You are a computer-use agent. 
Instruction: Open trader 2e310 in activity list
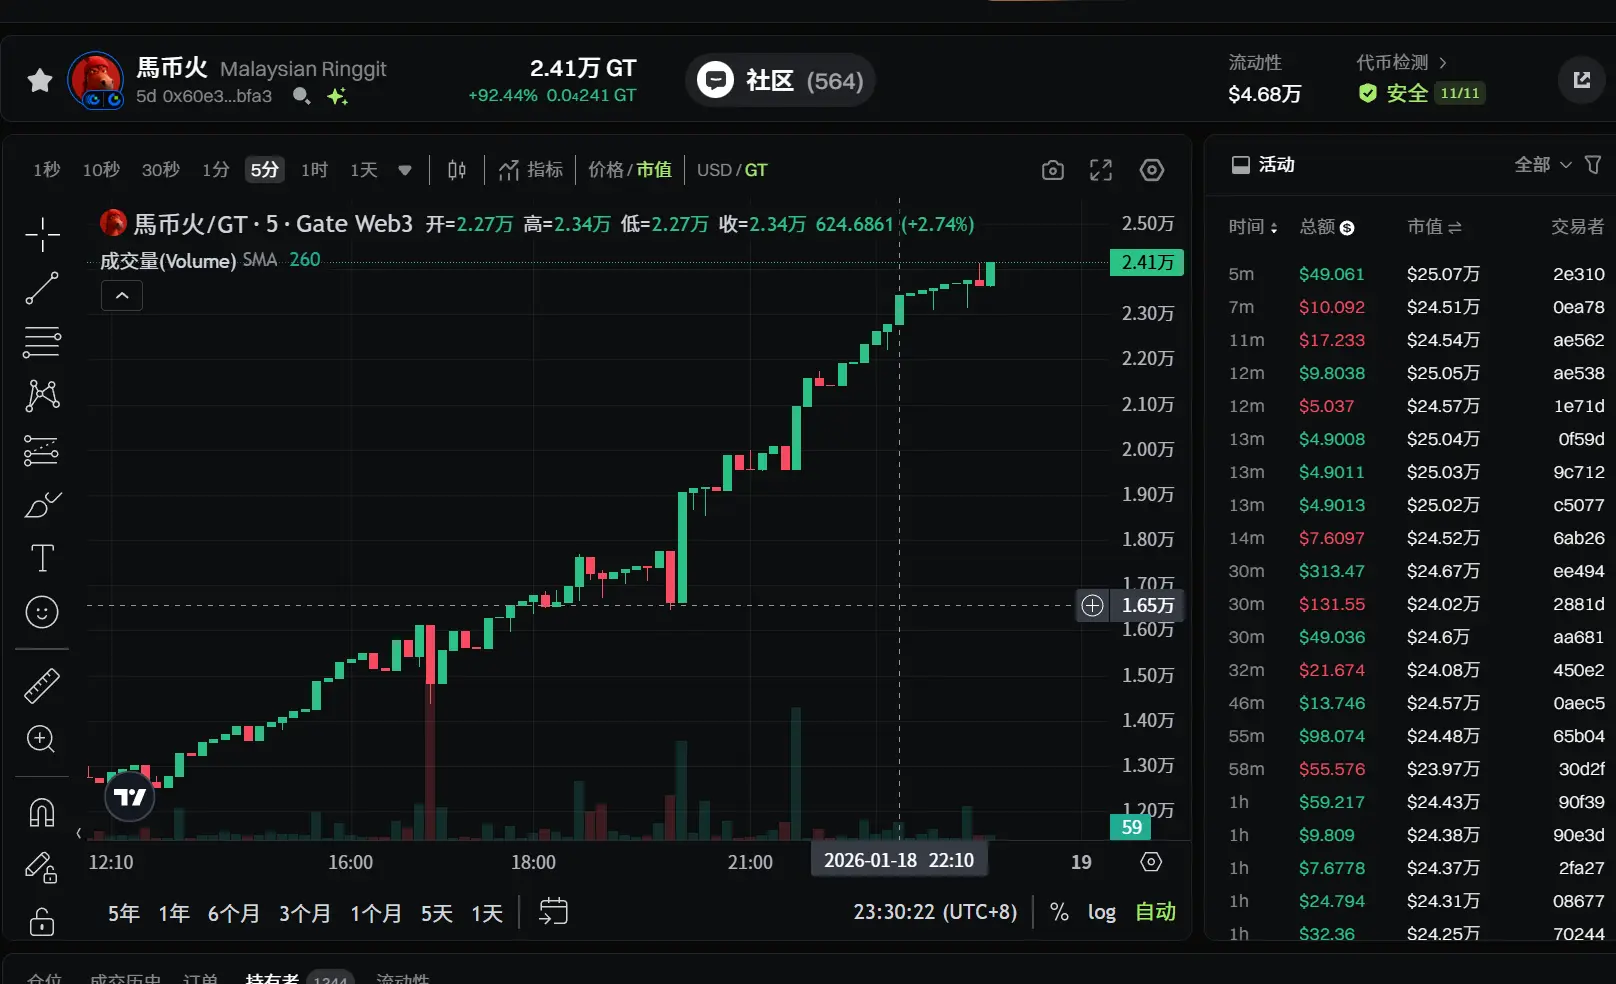click(1578, 274)
